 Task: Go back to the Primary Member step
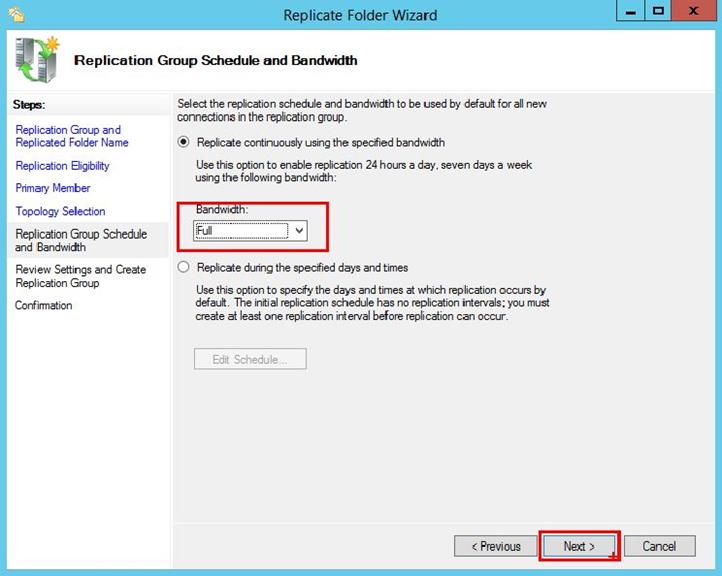[x=52, y=188]
